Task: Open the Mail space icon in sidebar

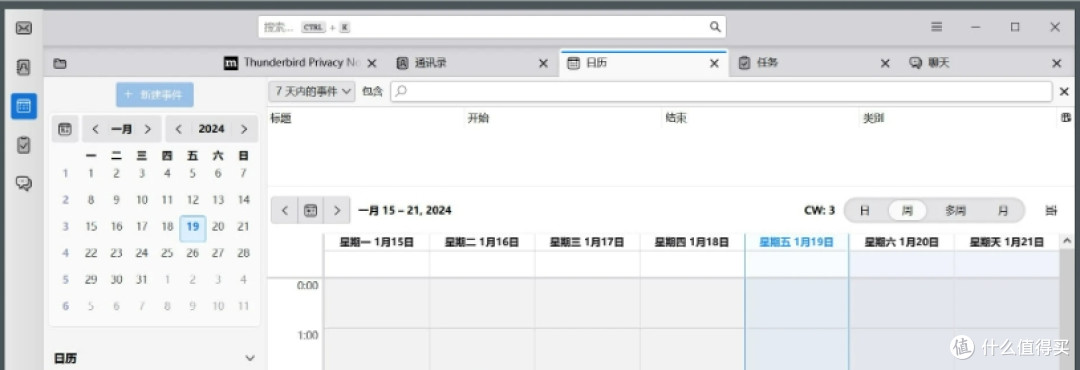Action: click(23, 28)
